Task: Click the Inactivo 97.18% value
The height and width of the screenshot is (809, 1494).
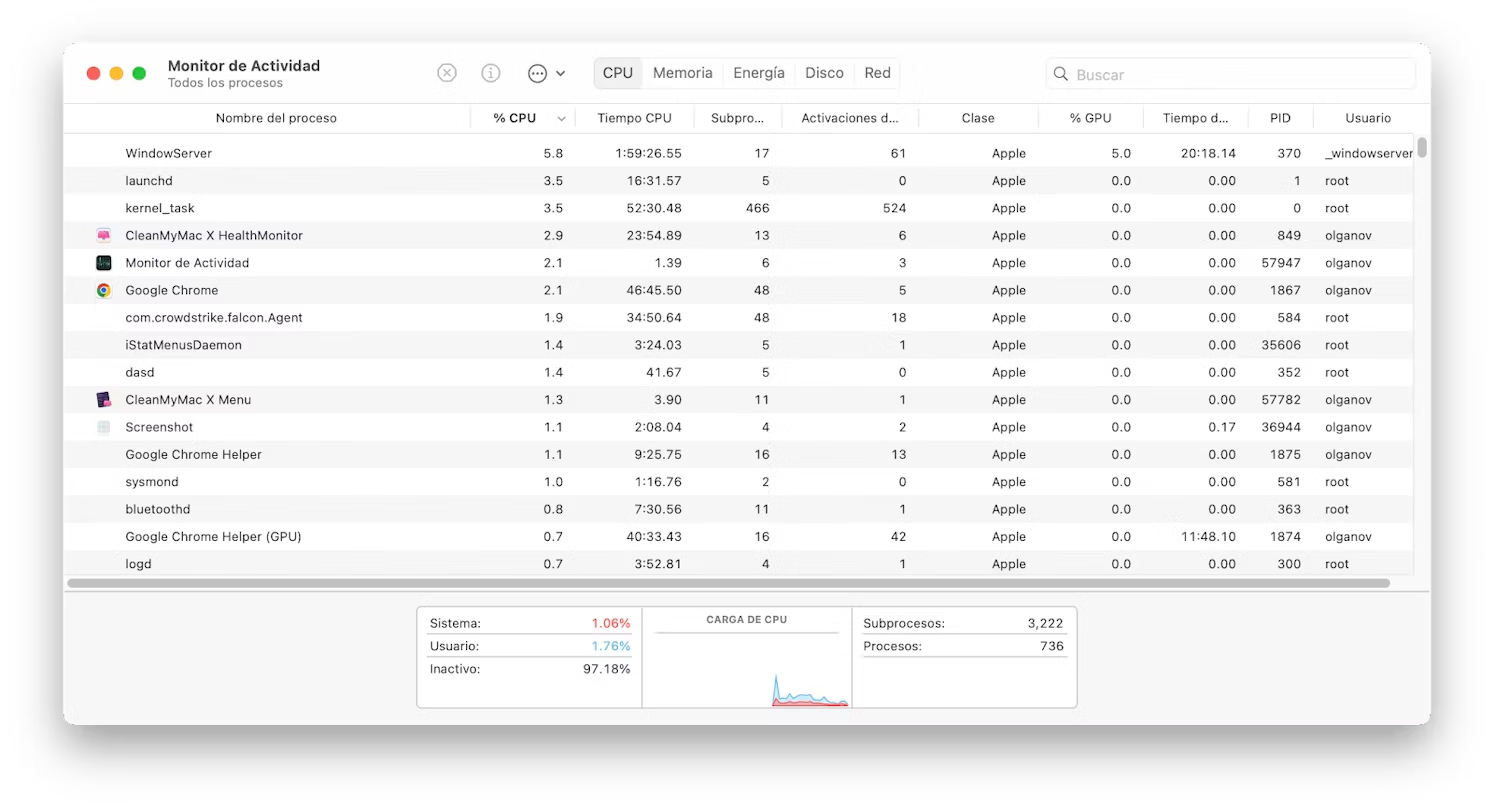Action: tap(607, 669)
